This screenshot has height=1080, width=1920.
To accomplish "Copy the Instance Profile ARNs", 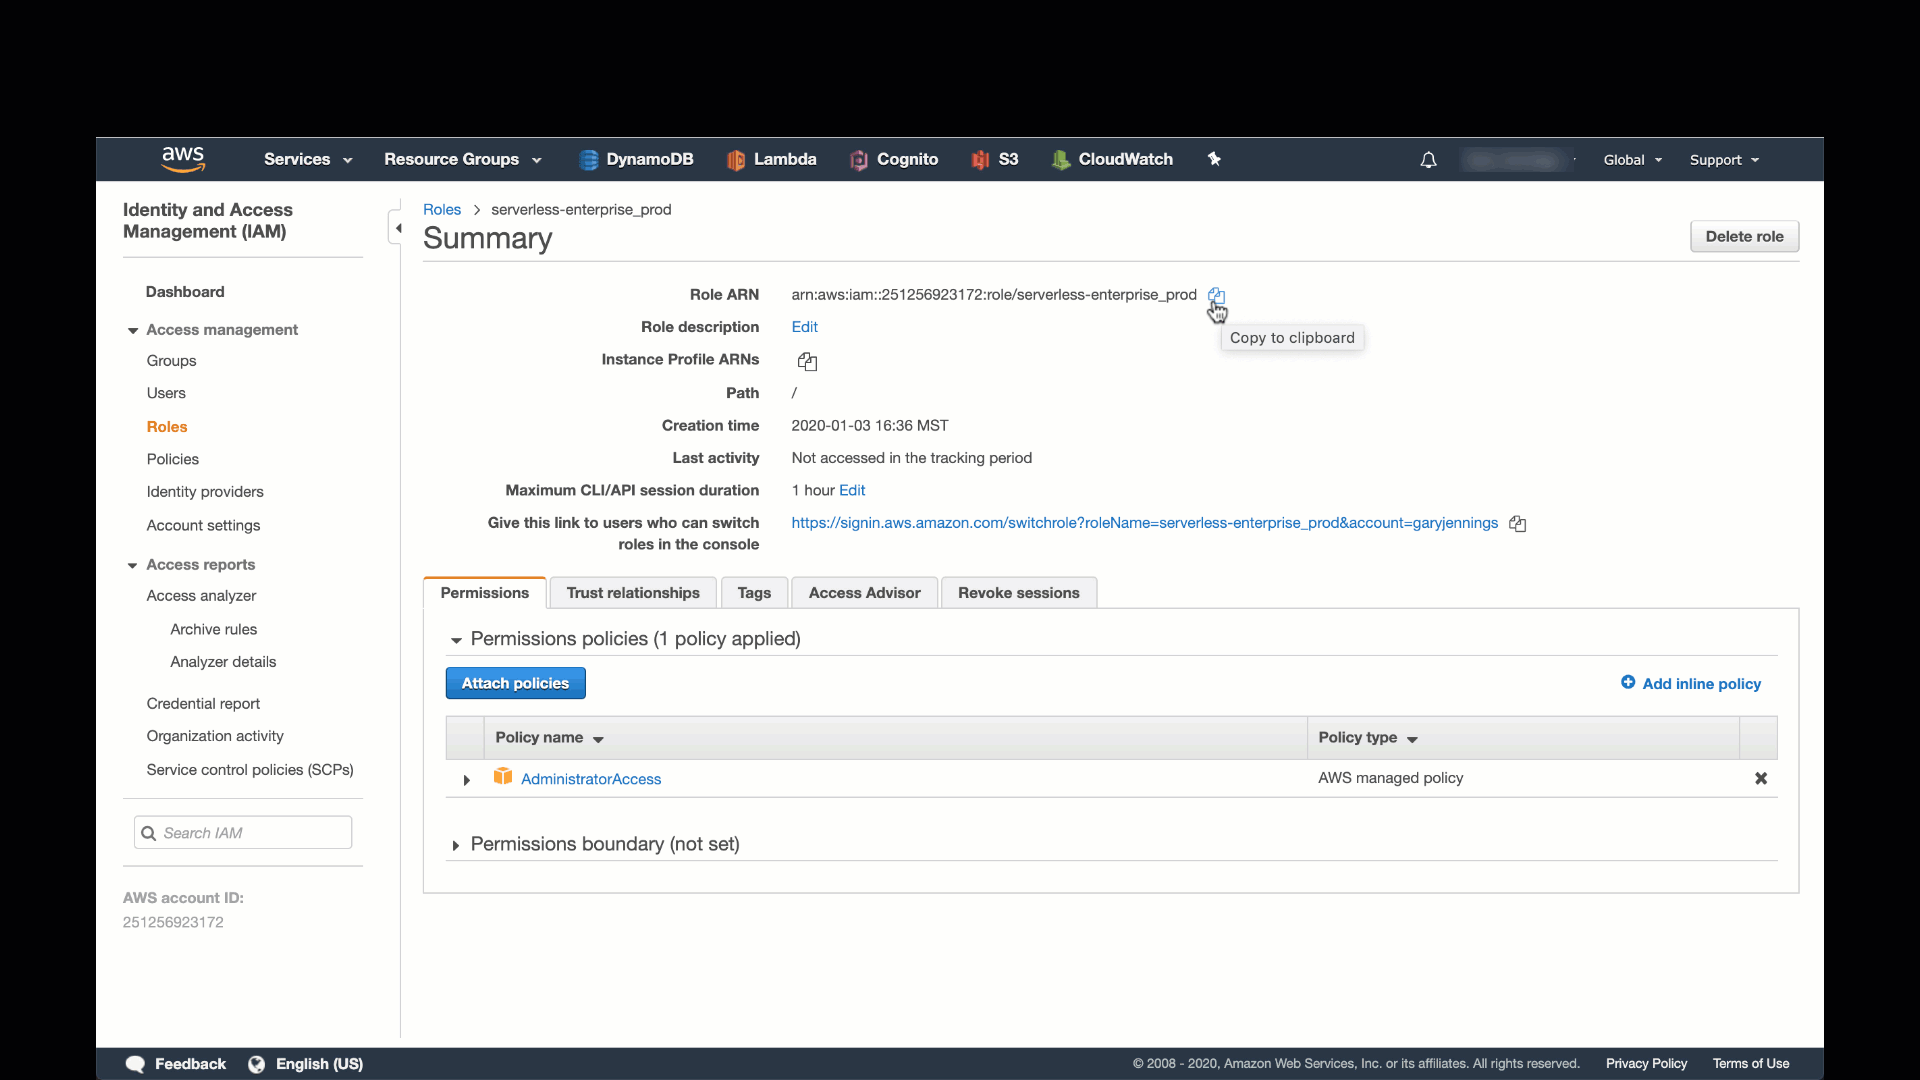I will [807, 361].
